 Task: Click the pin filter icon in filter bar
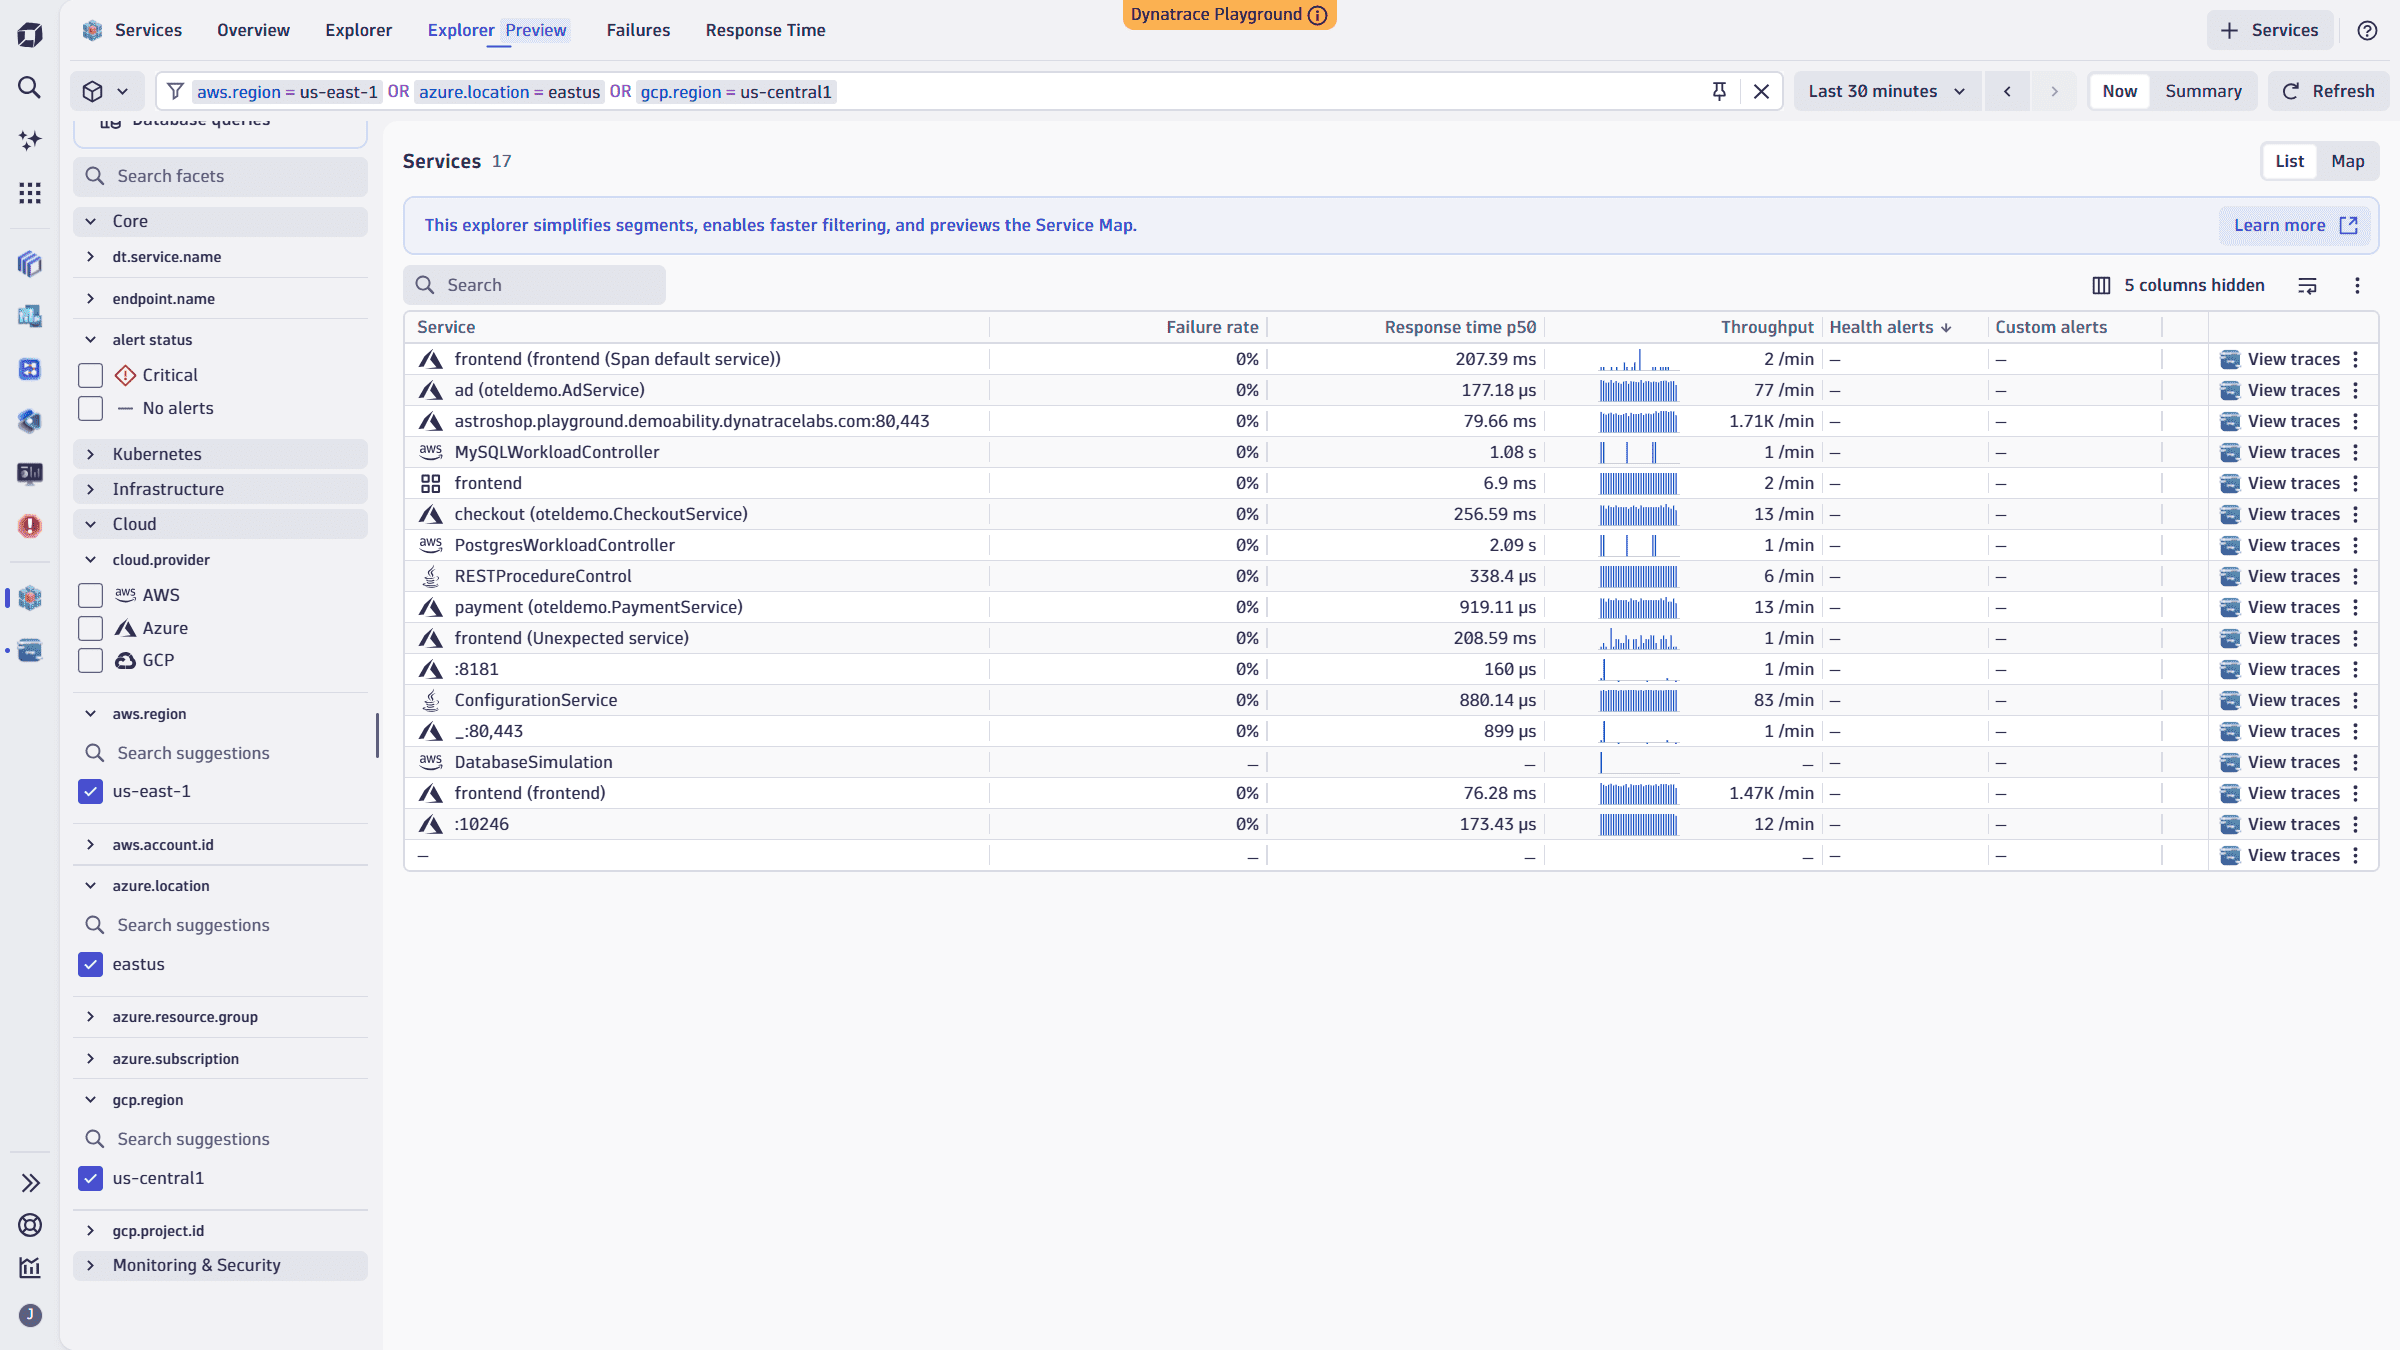click(1719, 91)
